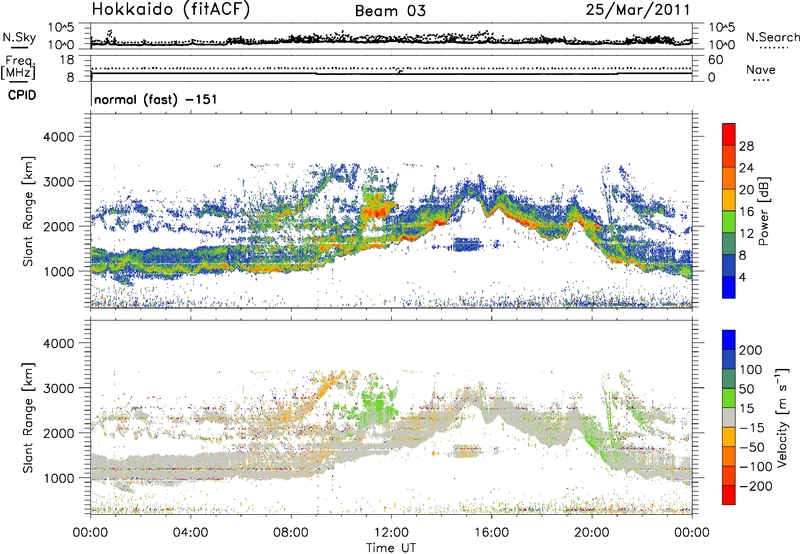Screen dimensions: 800x554
Task: Click the 'Power [dB]' colorbar title
Action: (x=763, y=211)
